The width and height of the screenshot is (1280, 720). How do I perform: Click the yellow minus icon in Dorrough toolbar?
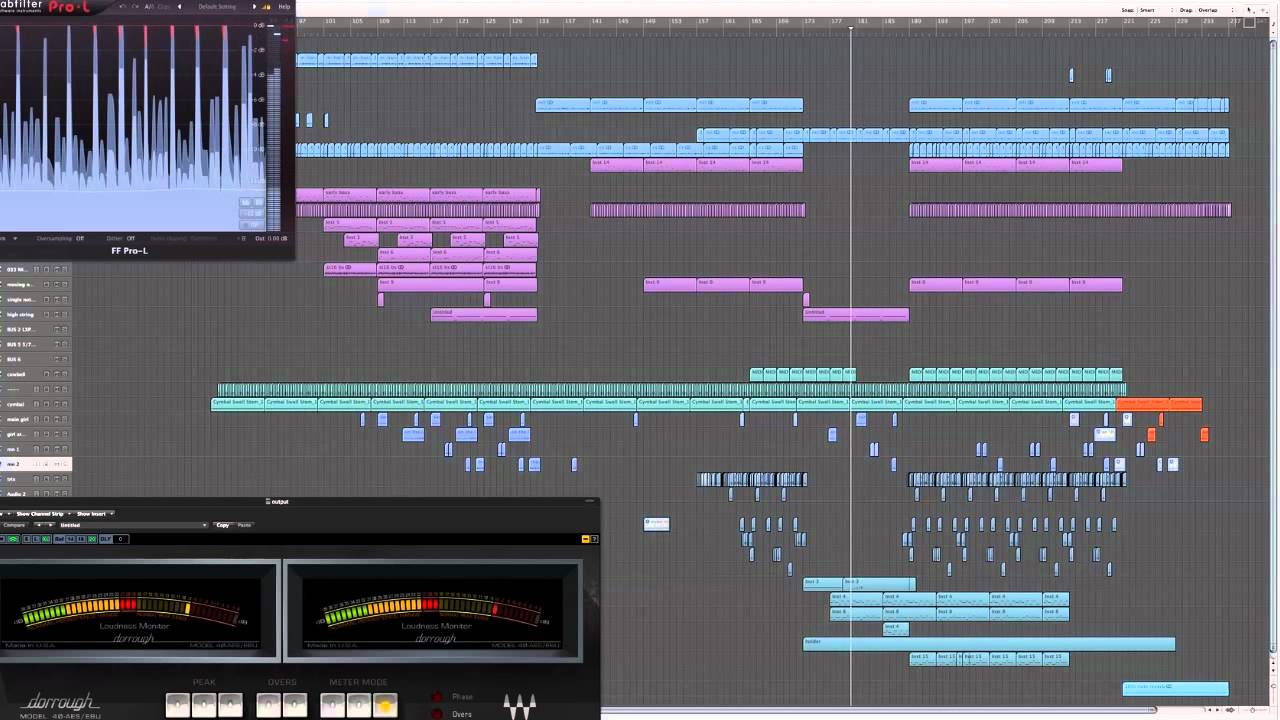585,539
